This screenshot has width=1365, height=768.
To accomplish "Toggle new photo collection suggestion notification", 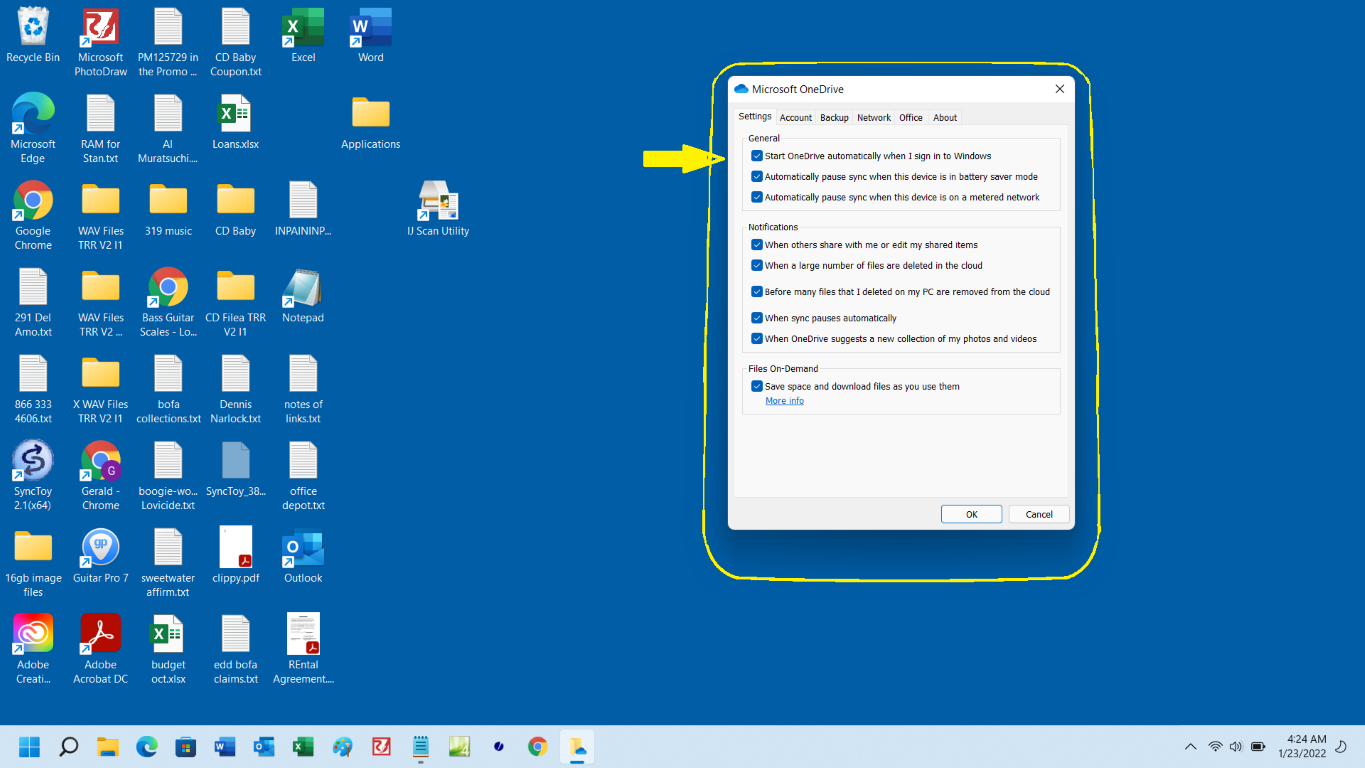I will click(757, 339).
